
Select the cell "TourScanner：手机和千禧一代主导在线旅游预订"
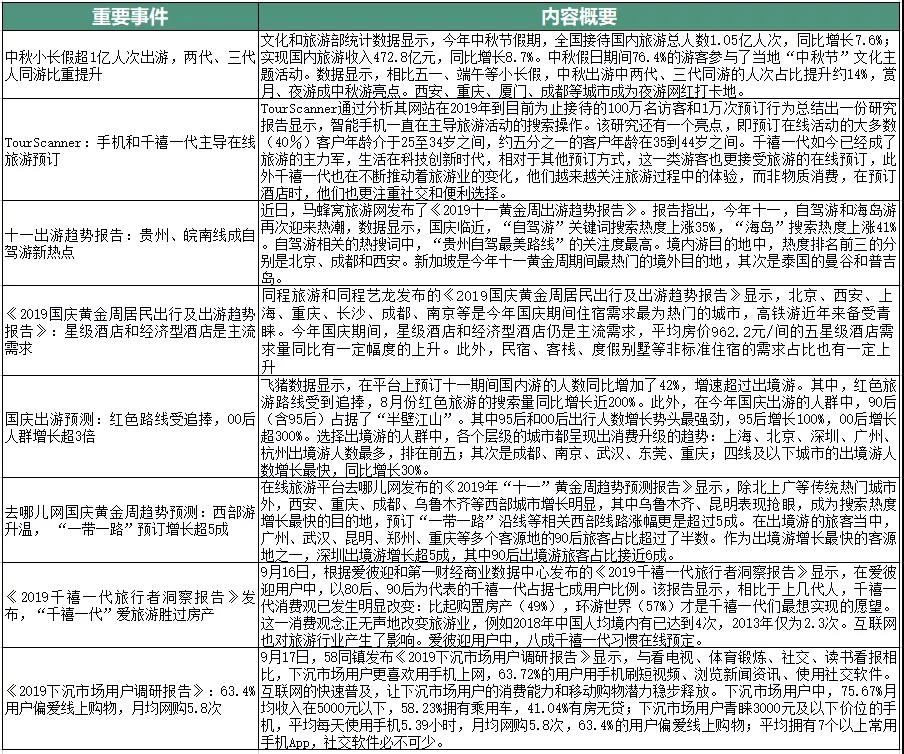130,150
